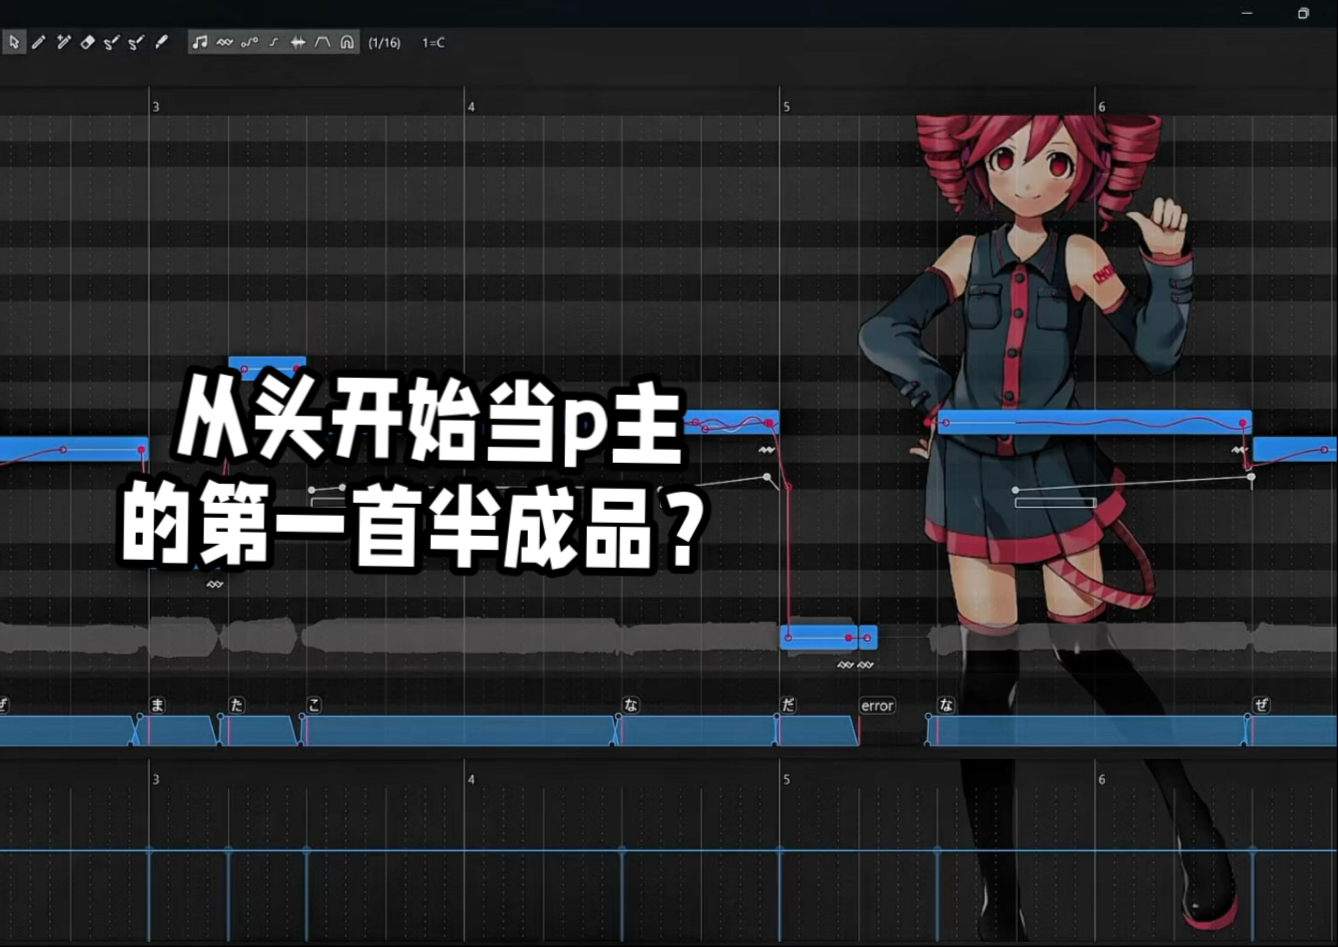
Task: Click bar 4 marker in lower parameter ruler
Action: point(471,779)
